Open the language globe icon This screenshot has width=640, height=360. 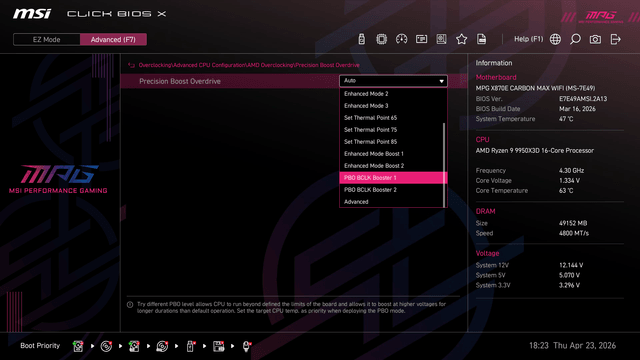[x=555, y=39]
